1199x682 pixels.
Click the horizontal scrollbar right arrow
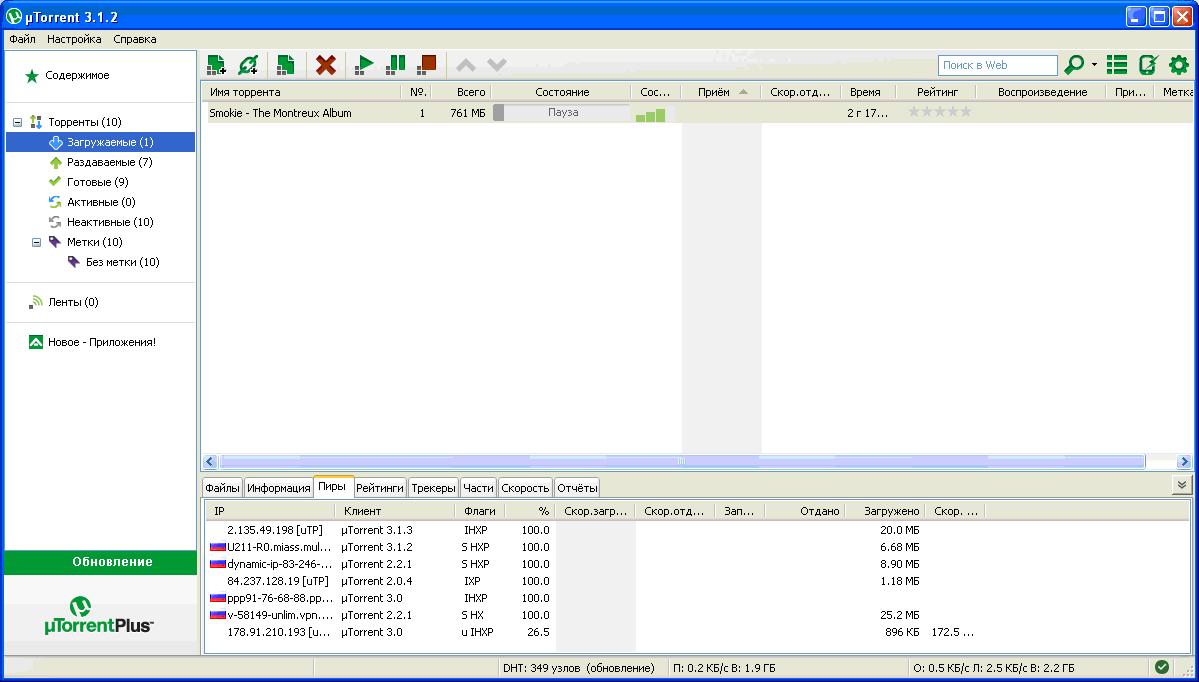[1184, 462]
